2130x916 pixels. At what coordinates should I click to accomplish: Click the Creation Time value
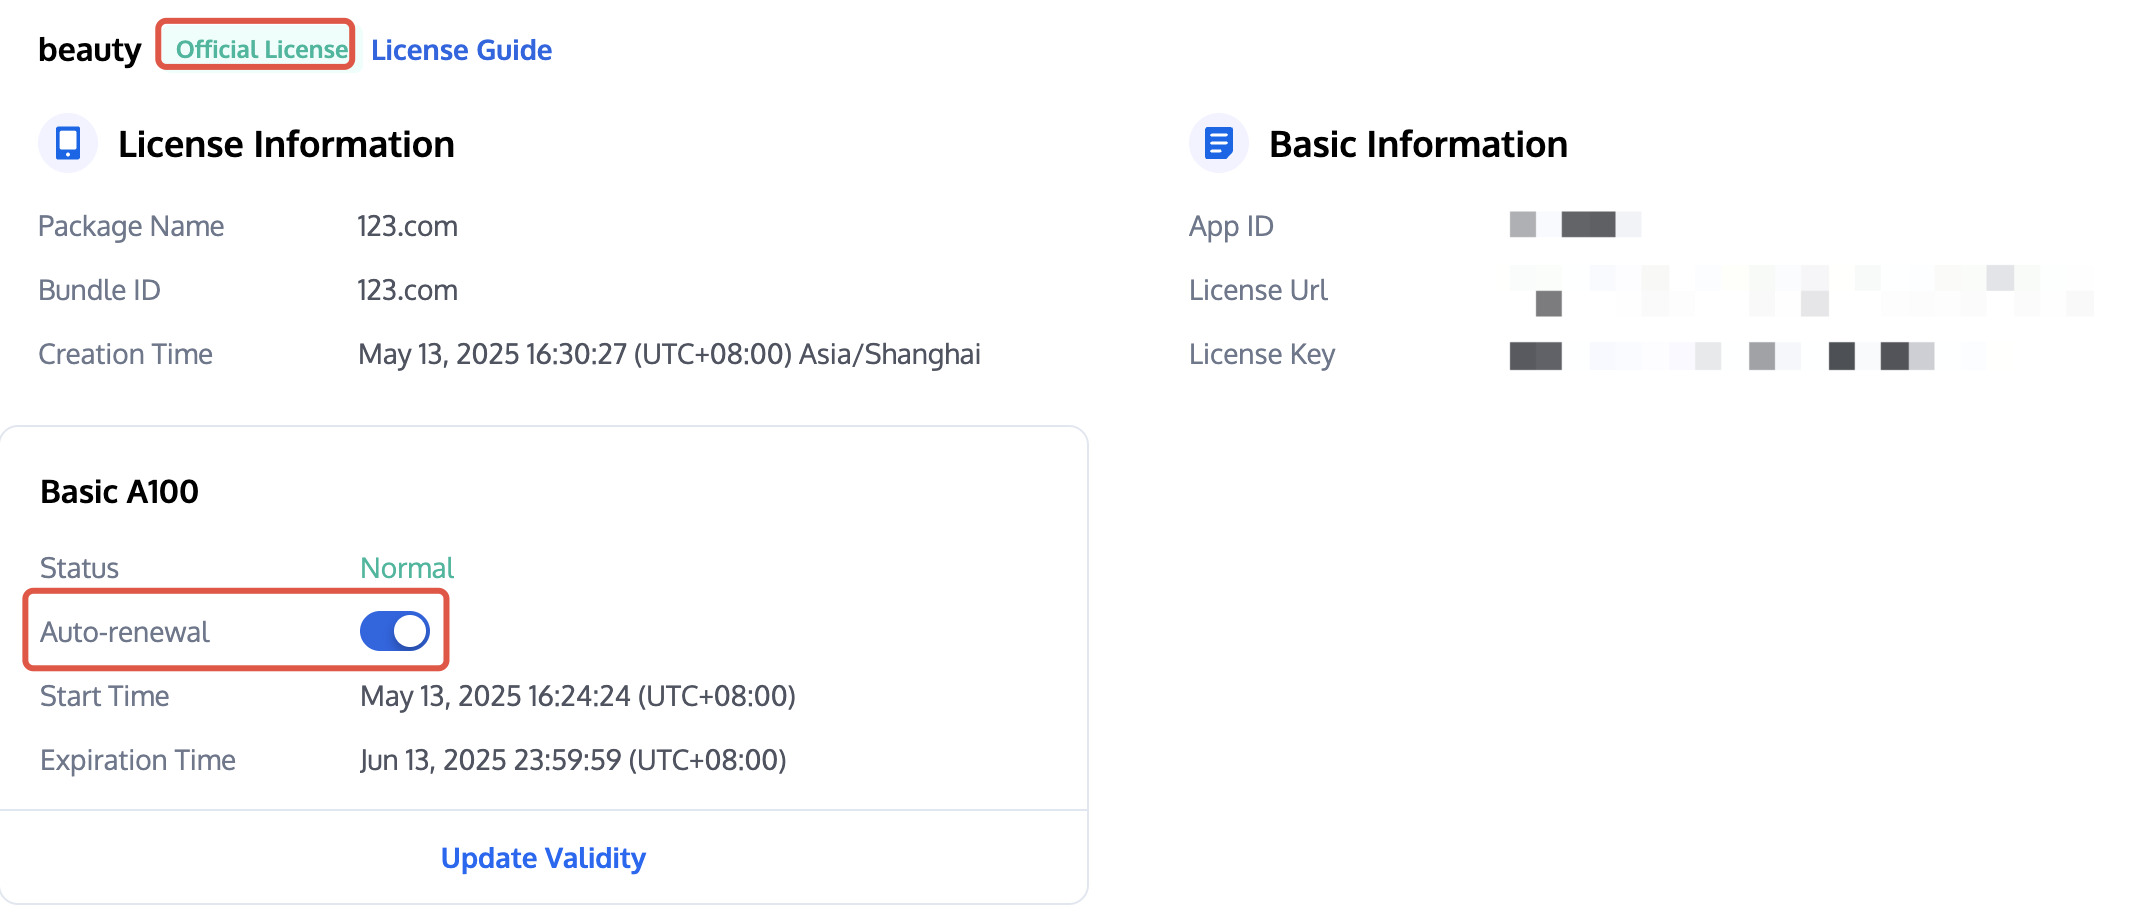pyautogui.click(x=669, y=354)
